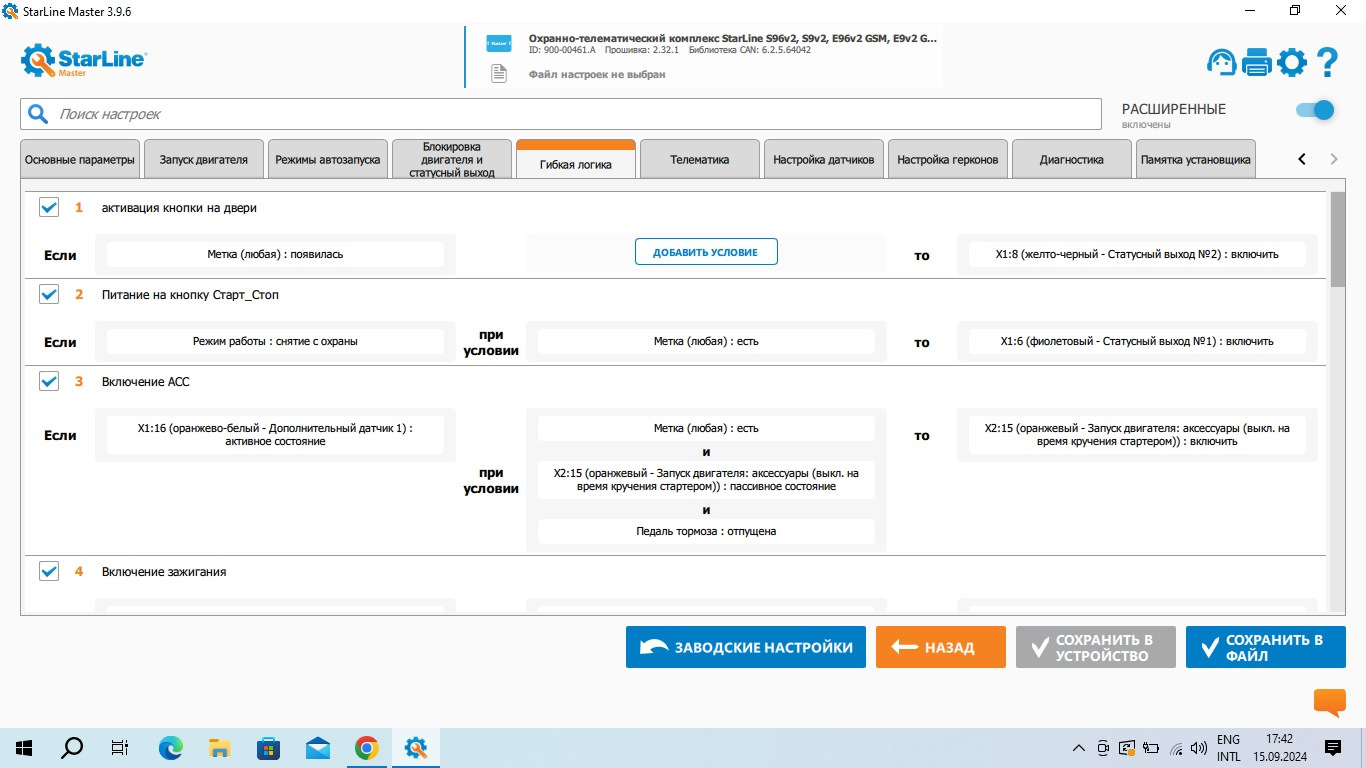Viewport: 1366px width, 768px height.
Task: Click the StarLine Master taskbar icon
Action: 416,748
